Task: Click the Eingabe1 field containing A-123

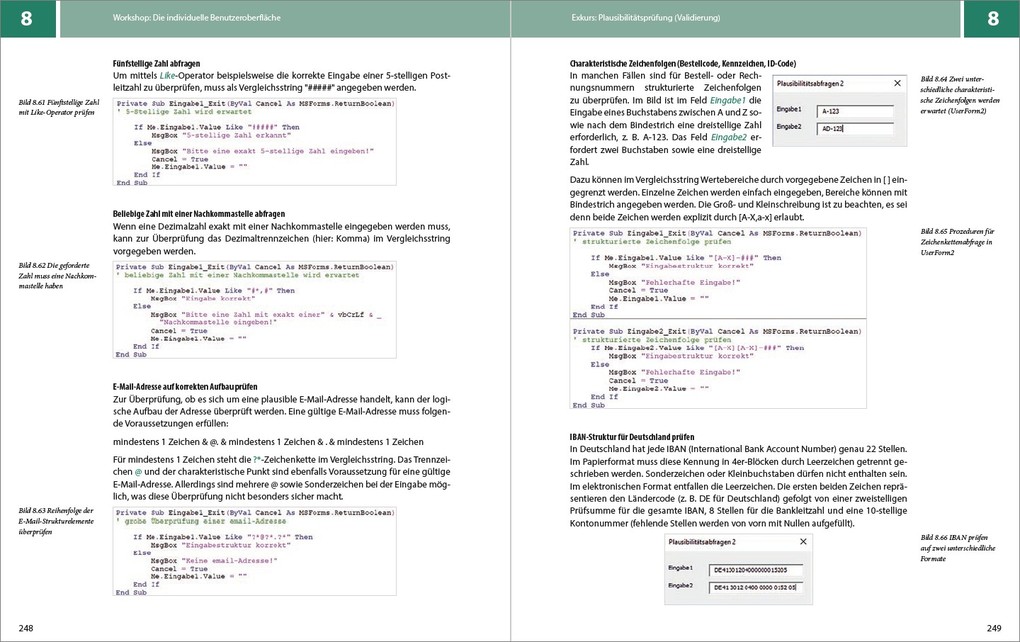Action: [x=853, y=112]
